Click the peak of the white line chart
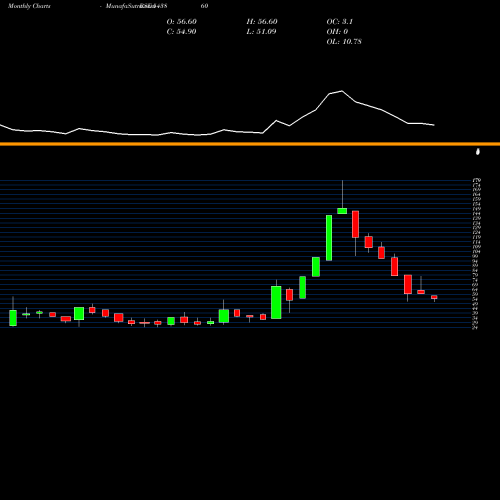Viewport: 500px width, 500px height. pyautogui.click(x=342, y=91)
